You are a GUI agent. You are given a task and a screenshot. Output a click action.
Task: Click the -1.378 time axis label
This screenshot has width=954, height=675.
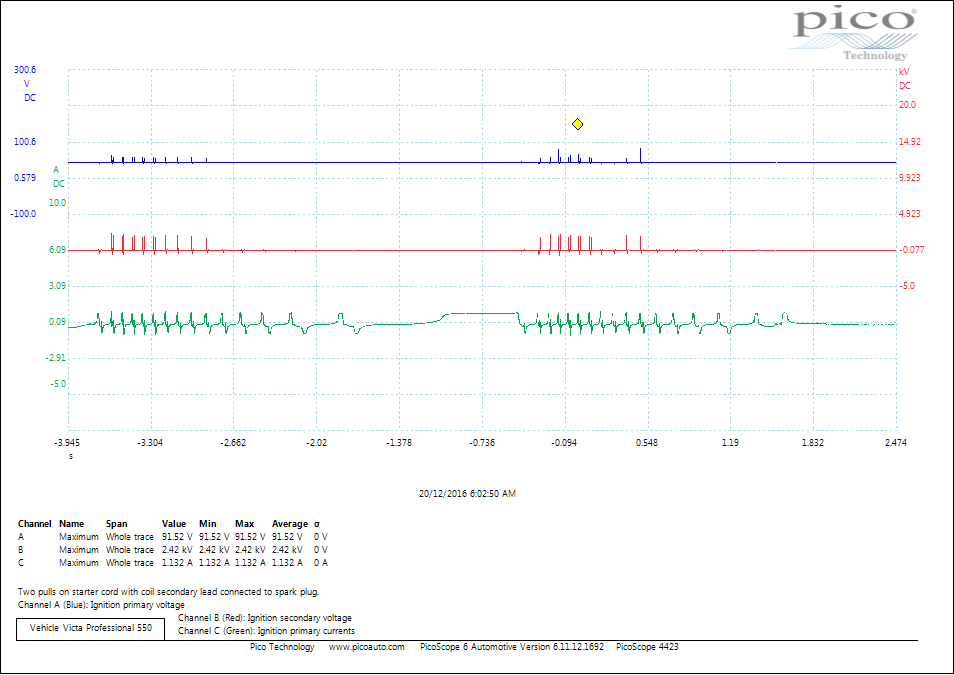pyautogui.click(x=399, y=442)
